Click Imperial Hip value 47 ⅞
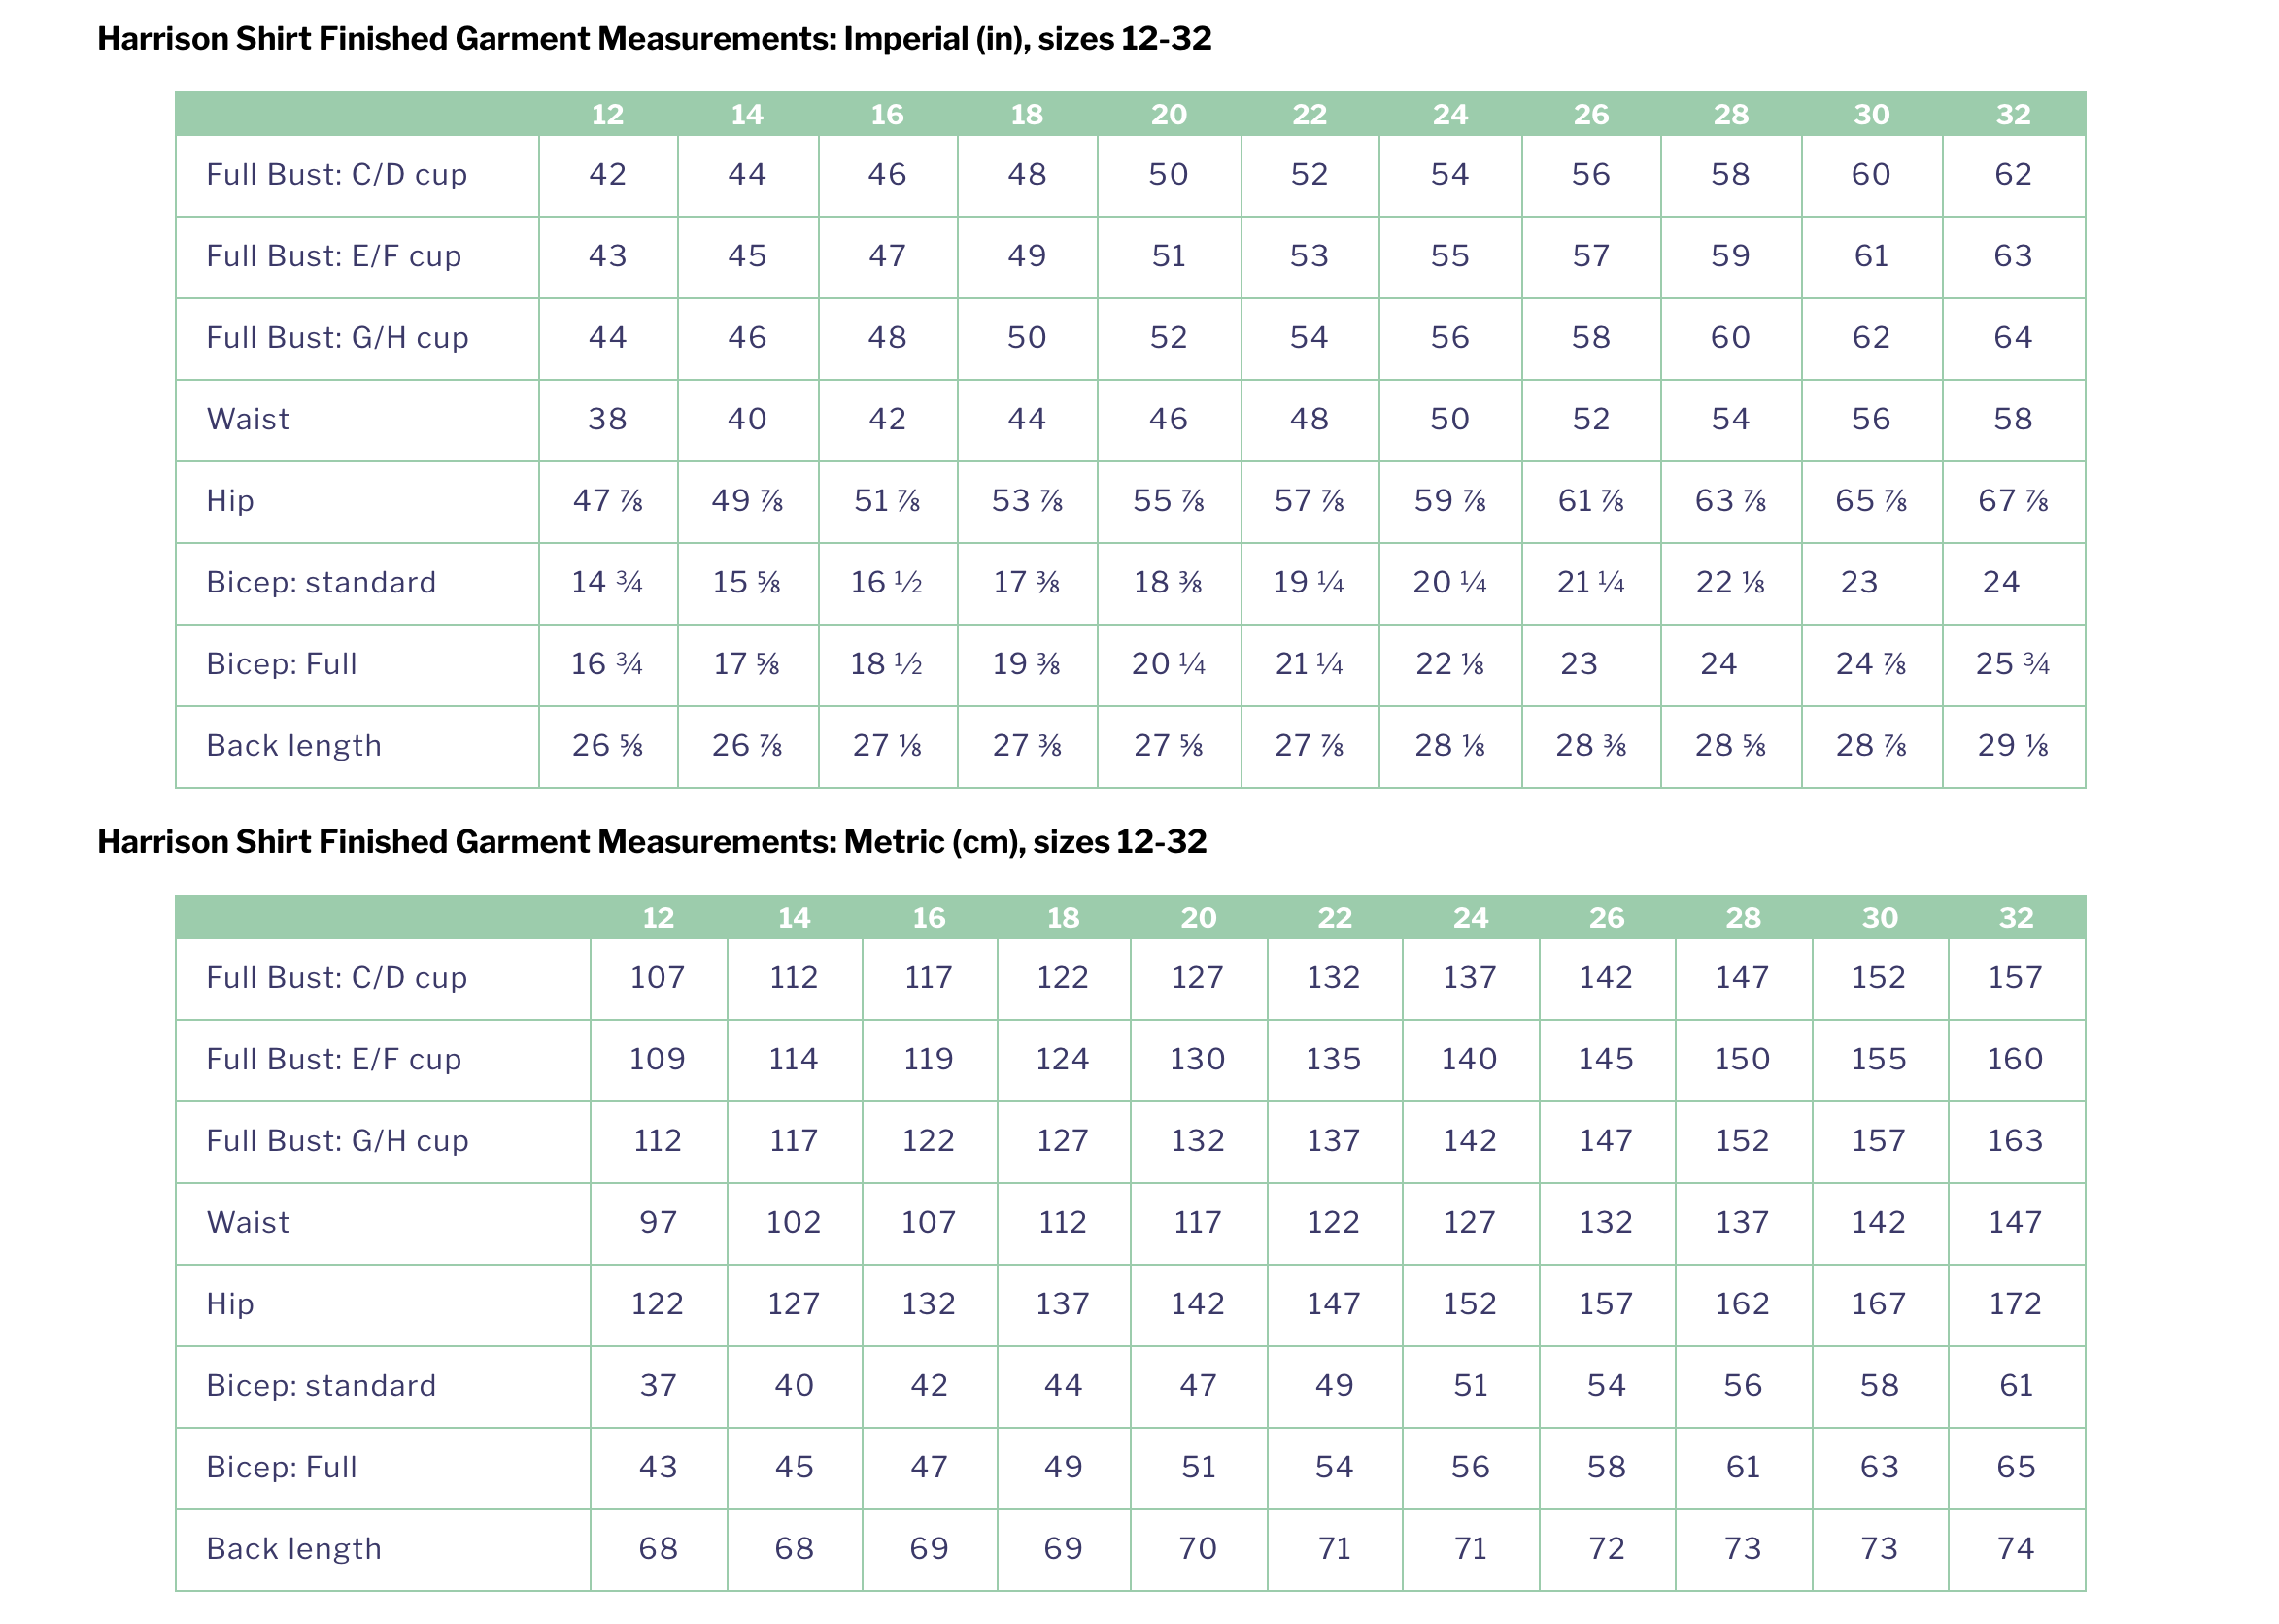2279x1624 pixels. [x=608, y=500]
